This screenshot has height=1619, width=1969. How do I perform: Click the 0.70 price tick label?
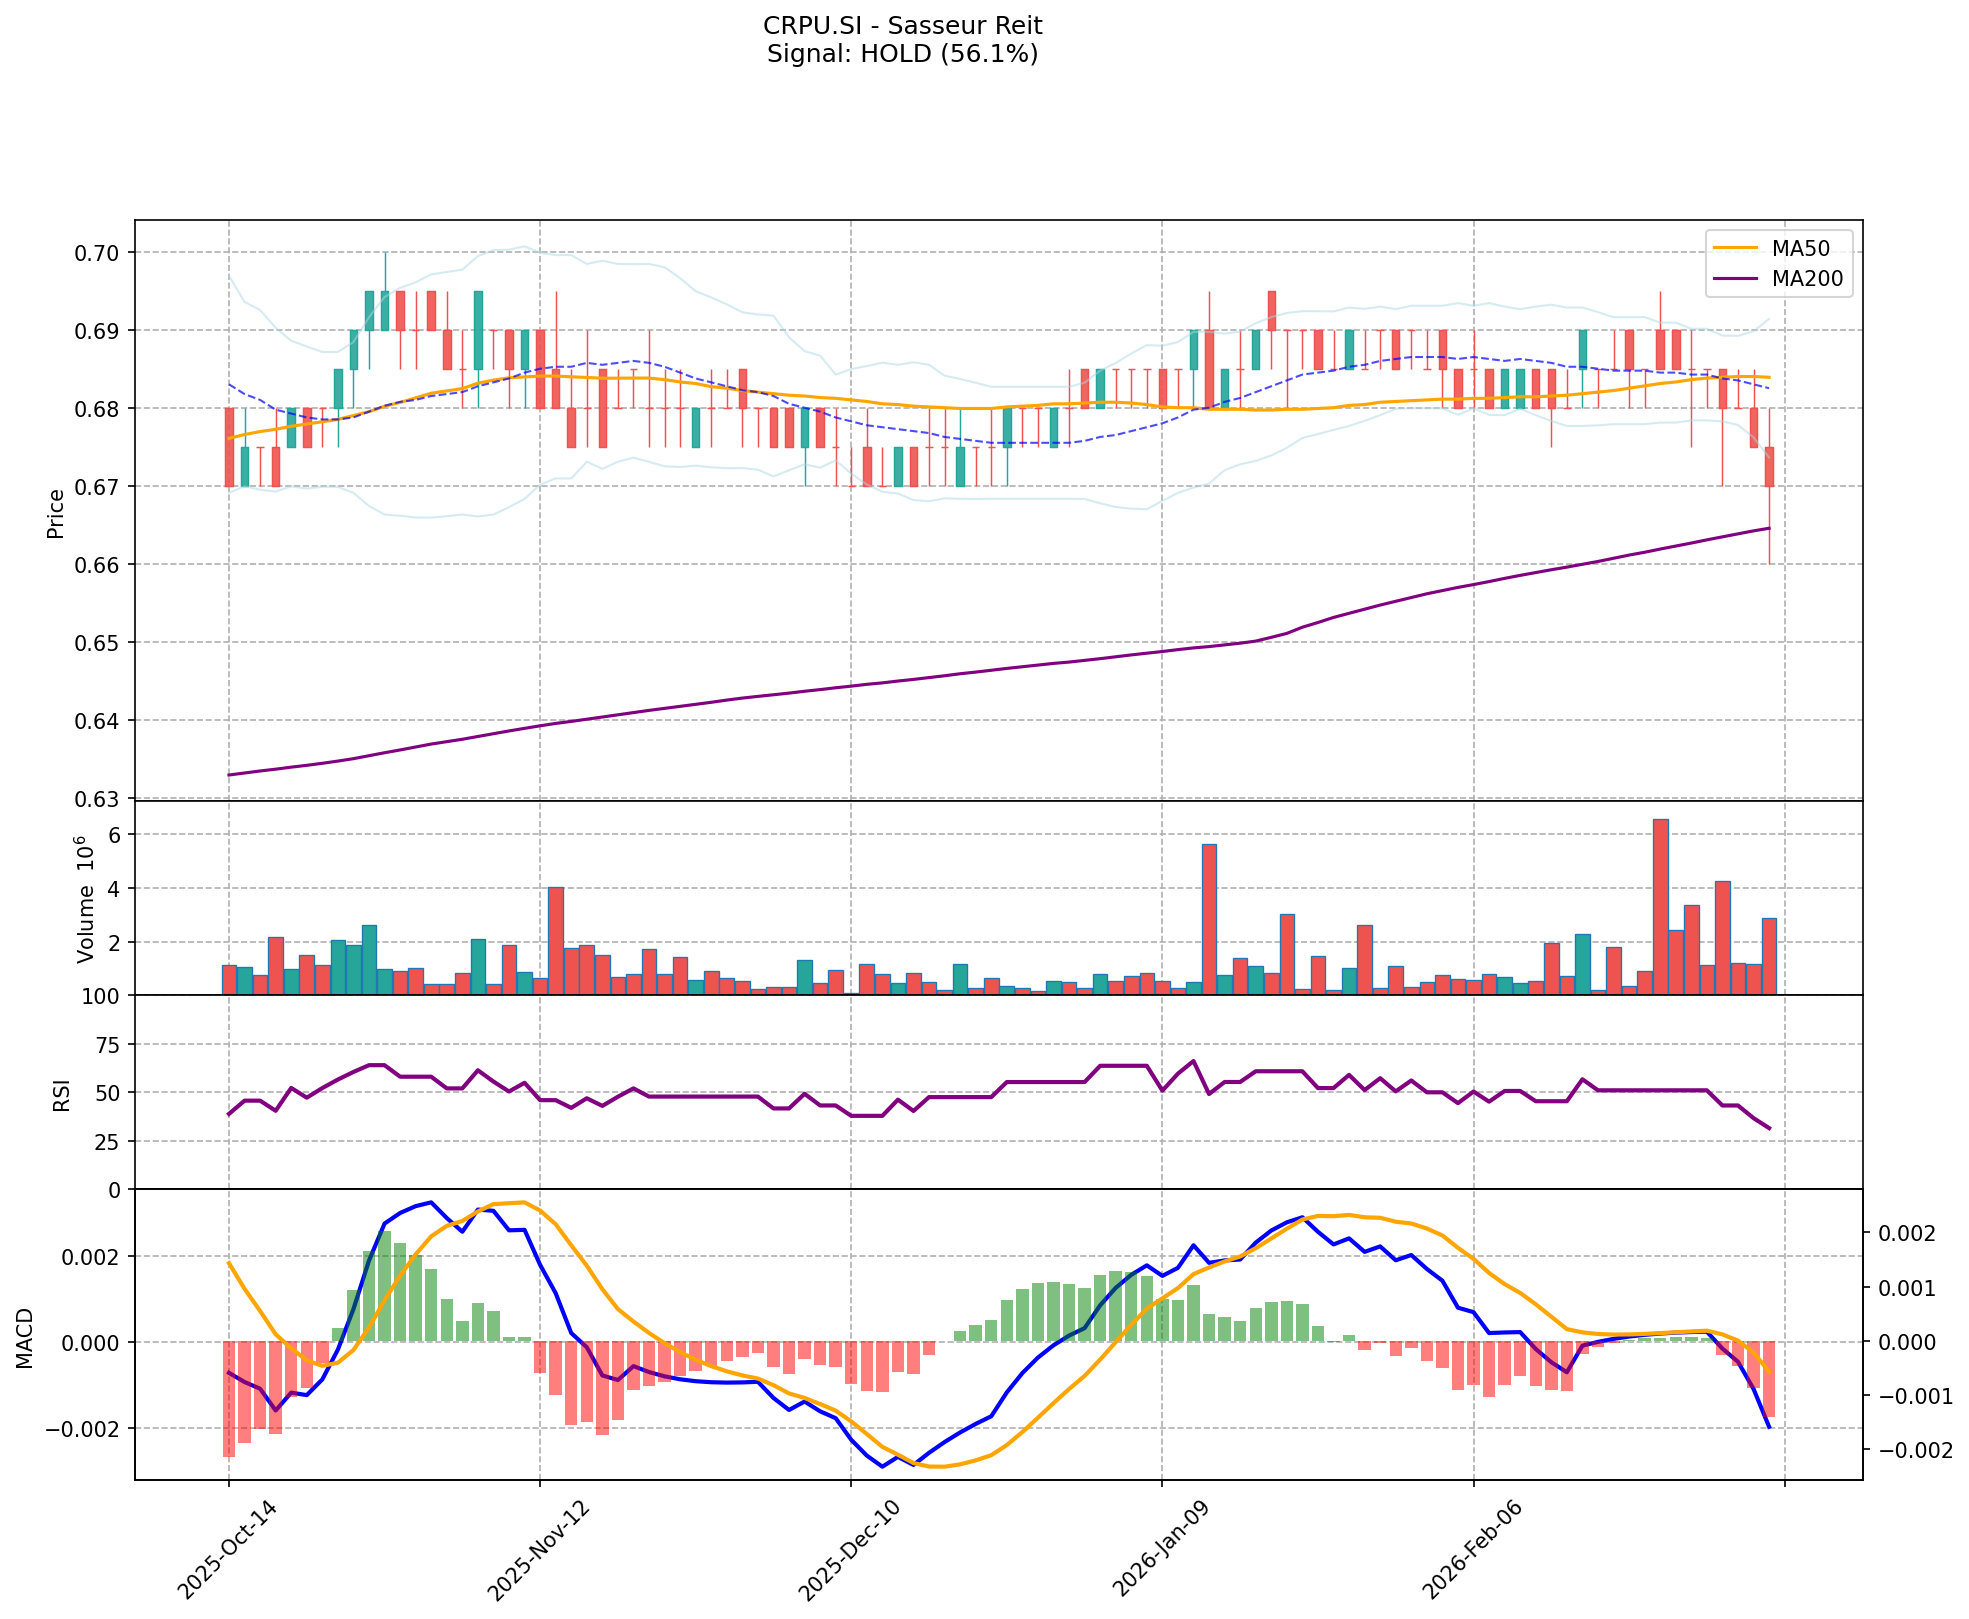coord(99,253)
